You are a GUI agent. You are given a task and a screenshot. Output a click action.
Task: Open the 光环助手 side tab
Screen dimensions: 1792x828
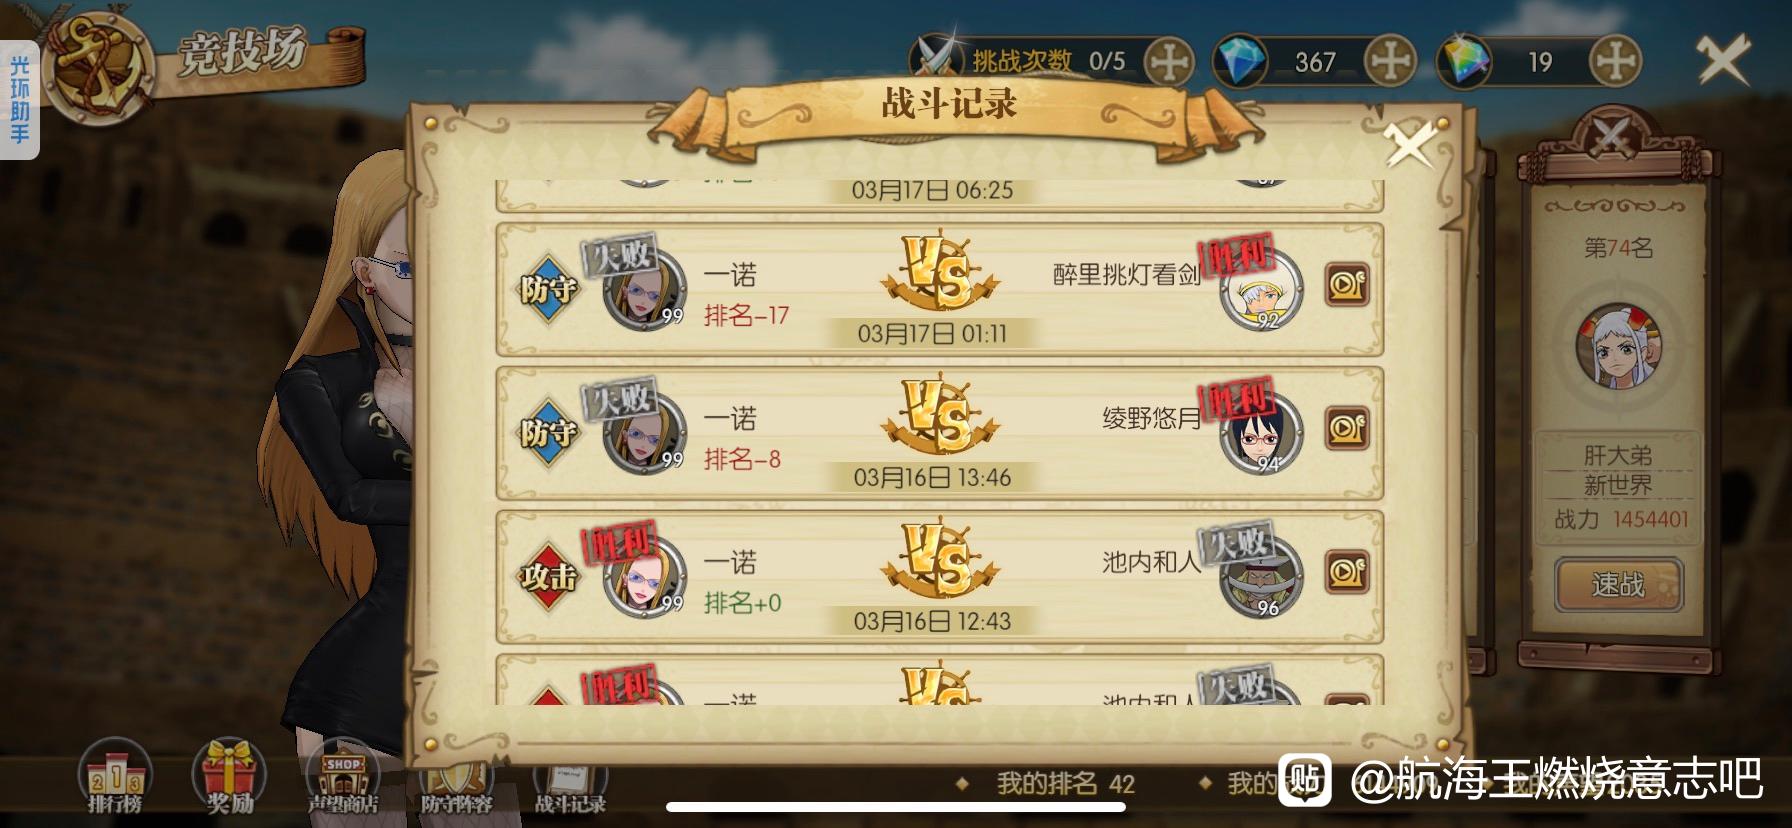[19, 100]
